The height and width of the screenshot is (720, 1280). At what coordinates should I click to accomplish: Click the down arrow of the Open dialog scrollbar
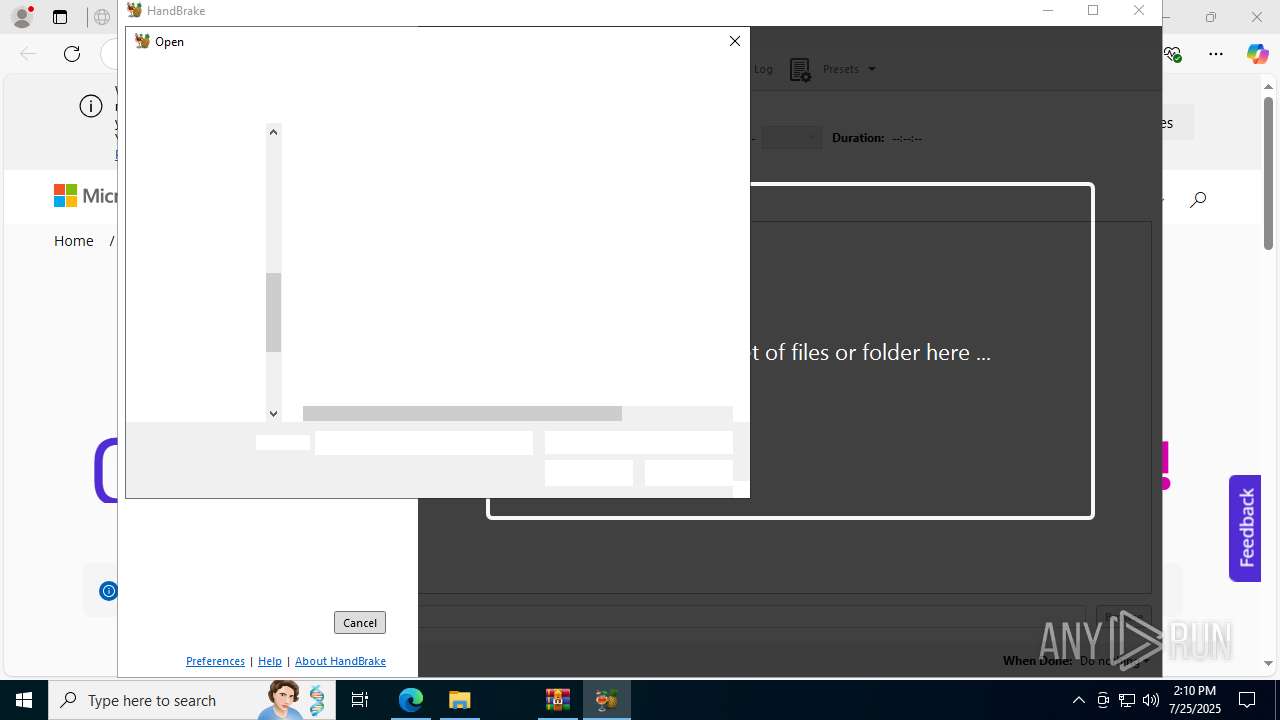[273, 413]
